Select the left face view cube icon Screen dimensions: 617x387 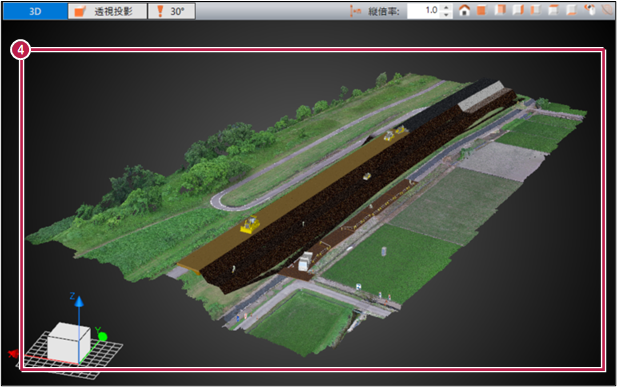coord(535,10)
